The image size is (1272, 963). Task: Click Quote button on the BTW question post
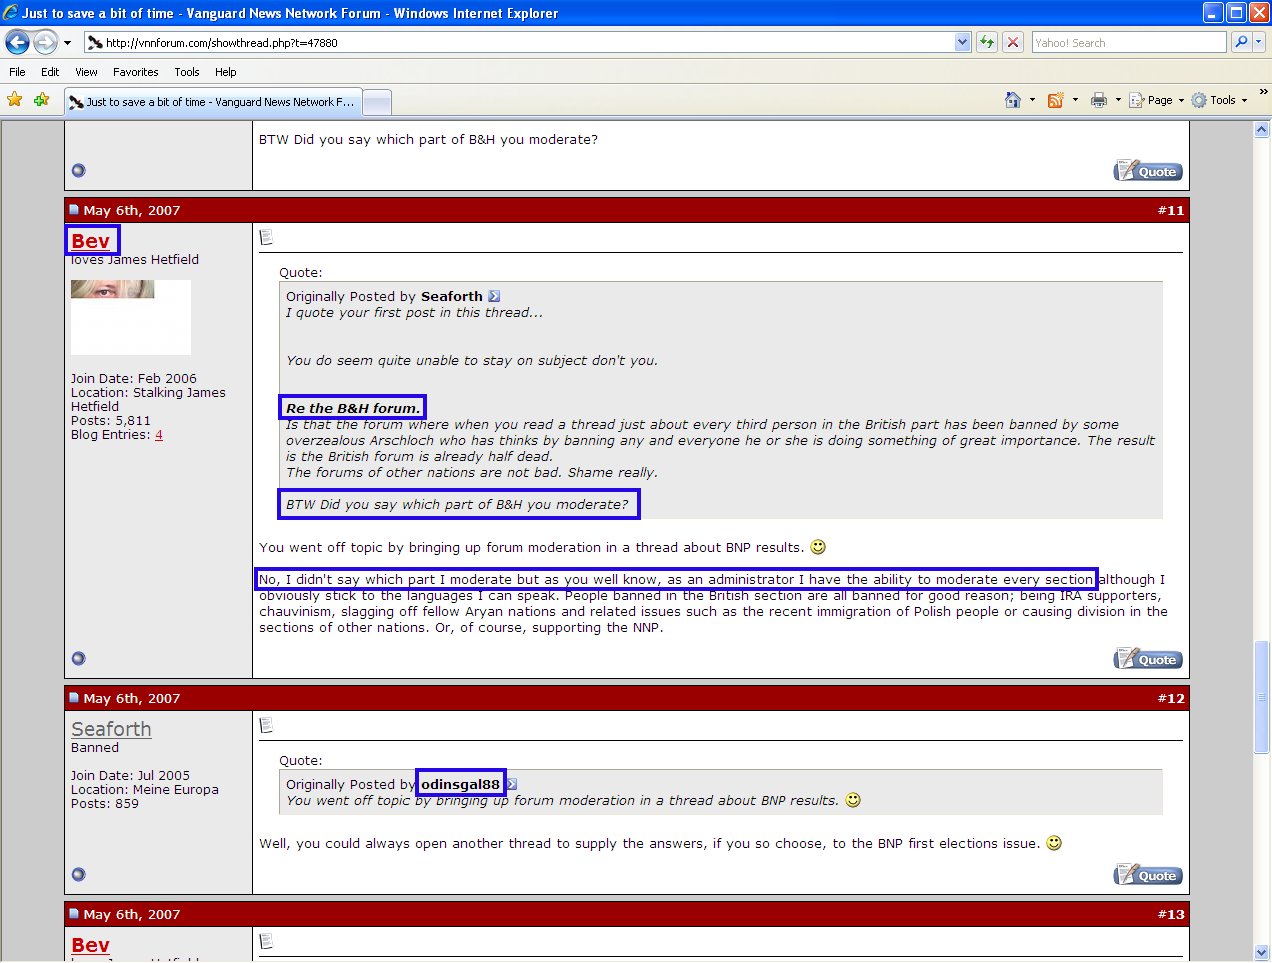(x=1148, y=171)
